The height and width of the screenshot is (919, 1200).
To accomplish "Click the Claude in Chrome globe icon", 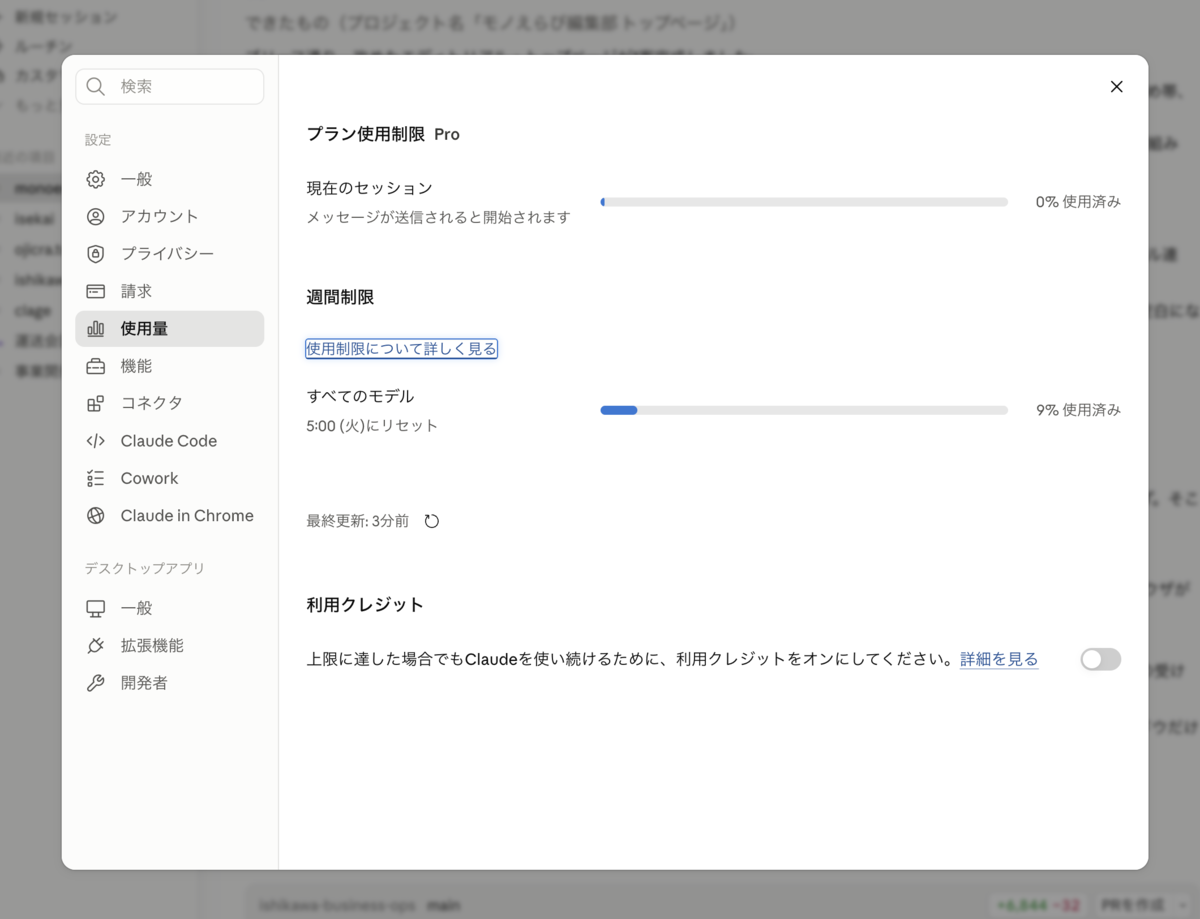I will (x=96, y=516).
